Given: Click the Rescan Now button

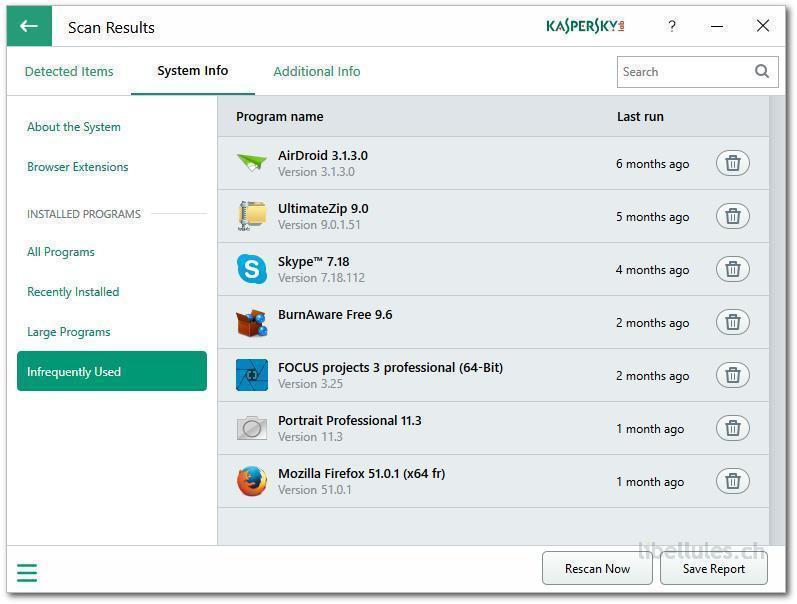Looking at the screenshot, I should tap(597, 568).
